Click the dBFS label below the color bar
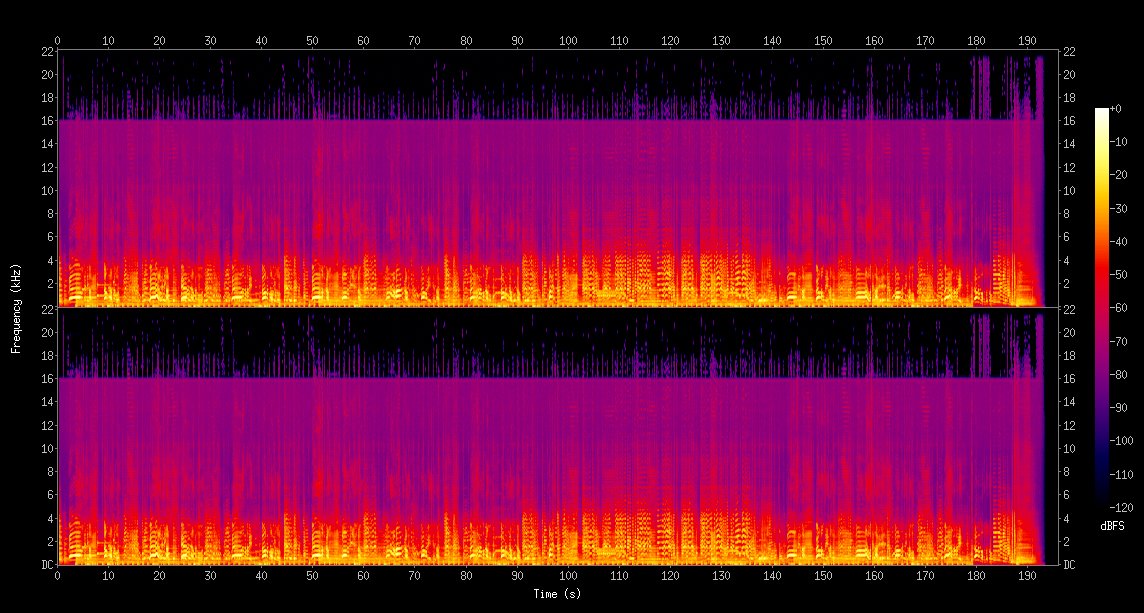The width and height of the screenshot is (1144, 613). 1113,525
